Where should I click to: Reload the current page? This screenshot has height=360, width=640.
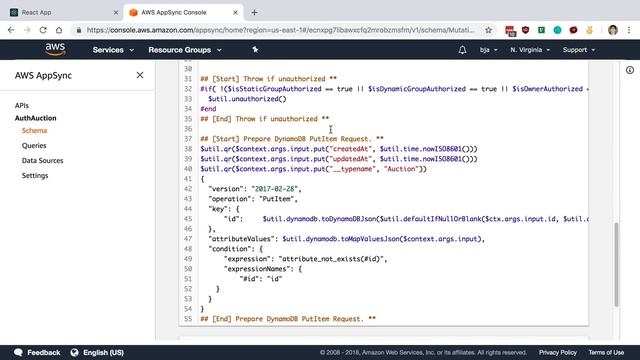click(43, 30)
